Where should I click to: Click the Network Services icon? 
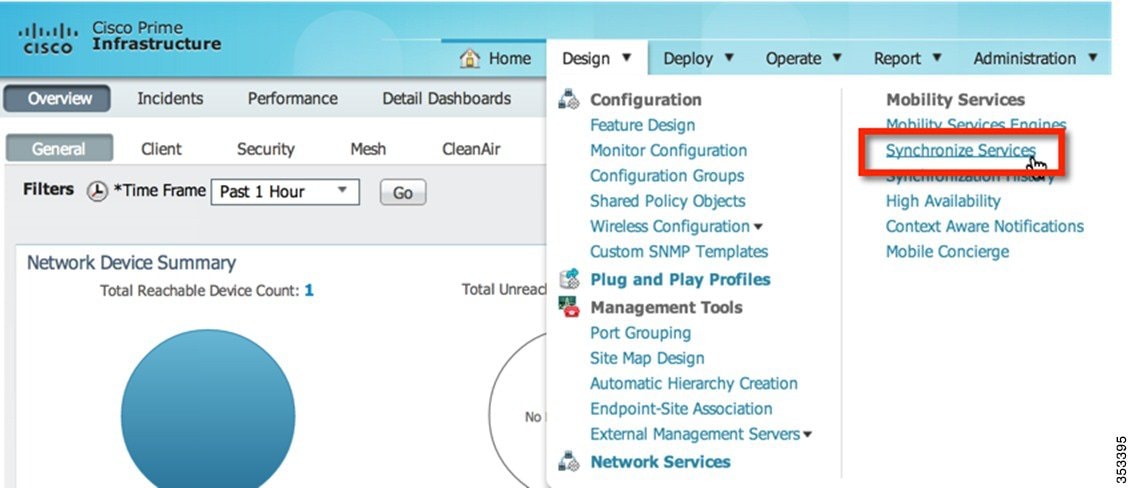click(569, 461)
